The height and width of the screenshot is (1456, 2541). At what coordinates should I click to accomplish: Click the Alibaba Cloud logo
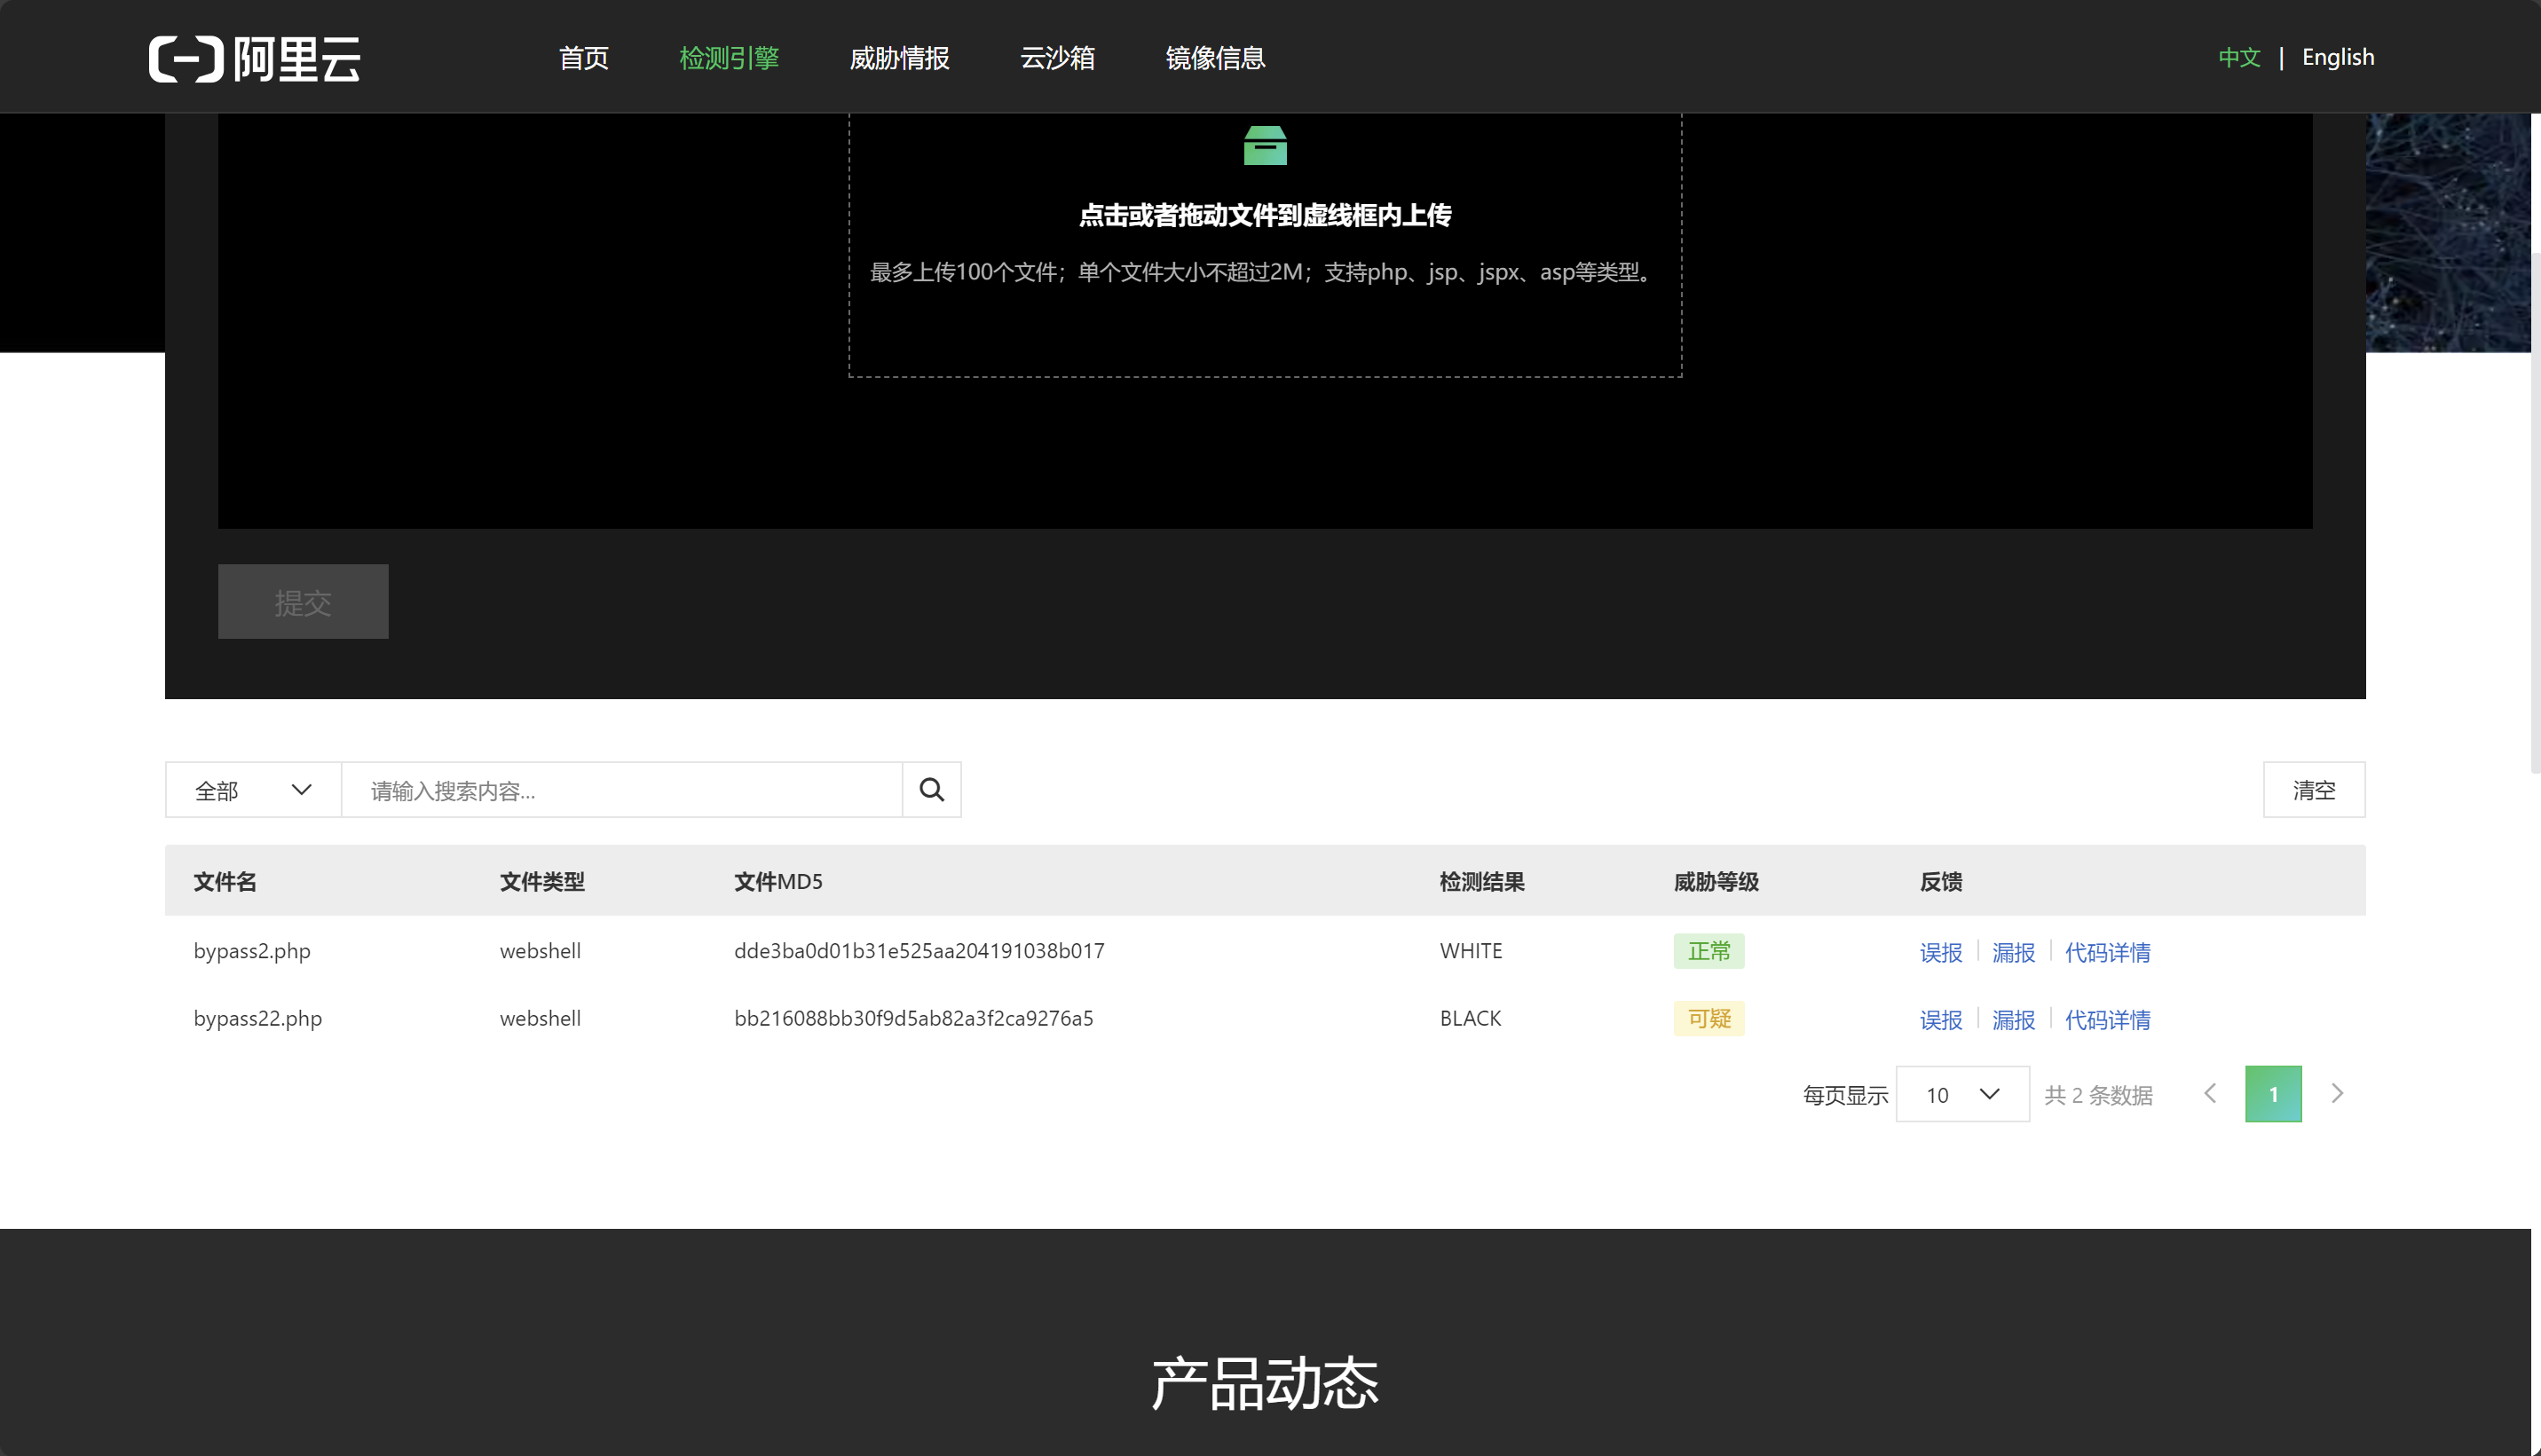(x=254, y=58)
